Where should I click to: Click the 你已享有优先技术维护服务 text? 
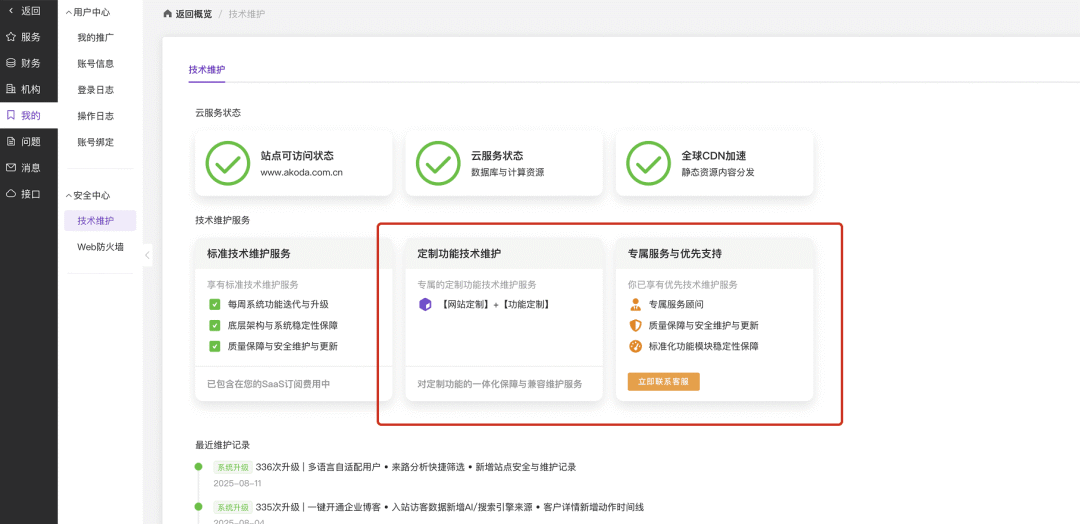coord(683,284)
